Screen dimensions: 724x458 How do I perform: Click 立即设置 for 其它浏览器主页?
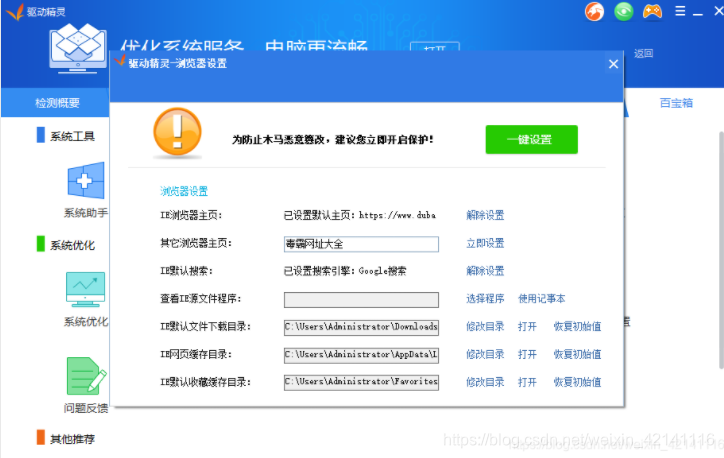485,243
